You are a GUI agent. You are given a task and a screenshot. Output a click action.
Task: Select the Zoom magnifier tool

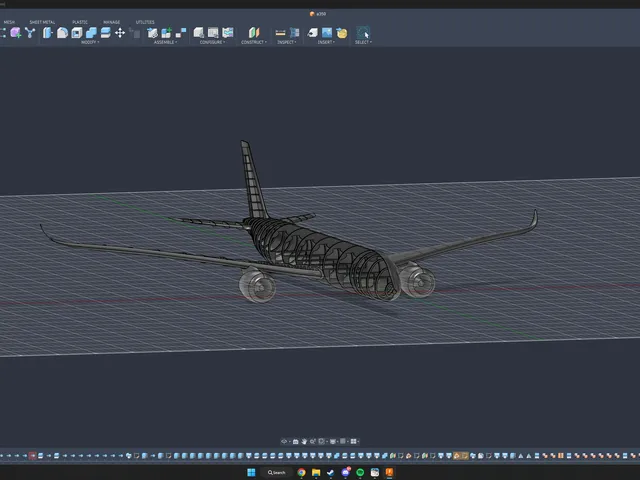(x=313, y=441)
